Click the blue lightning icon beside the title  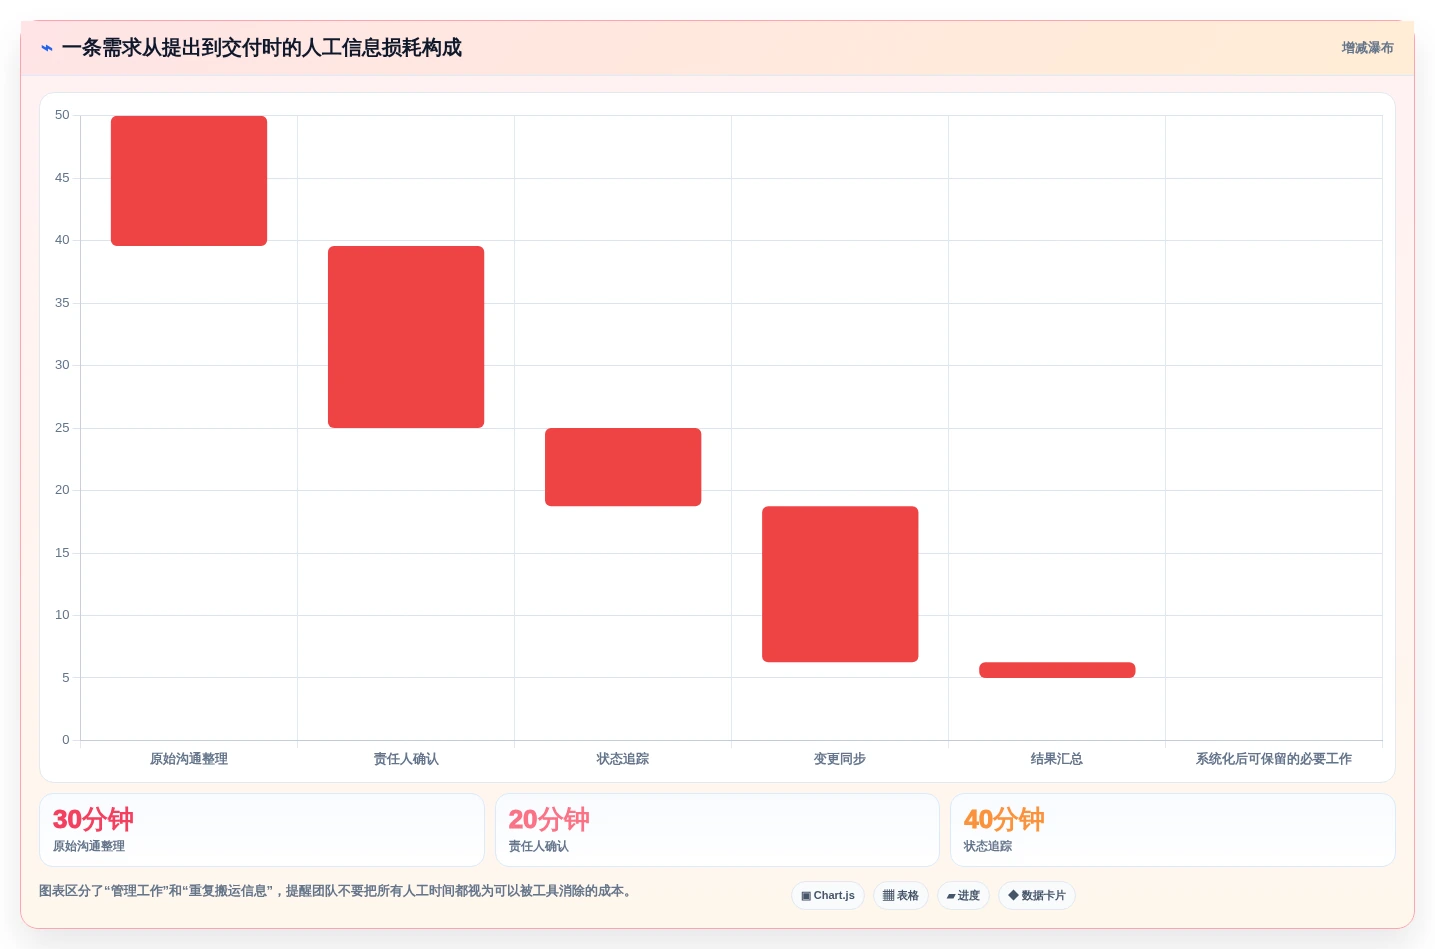tap(47, 48)
